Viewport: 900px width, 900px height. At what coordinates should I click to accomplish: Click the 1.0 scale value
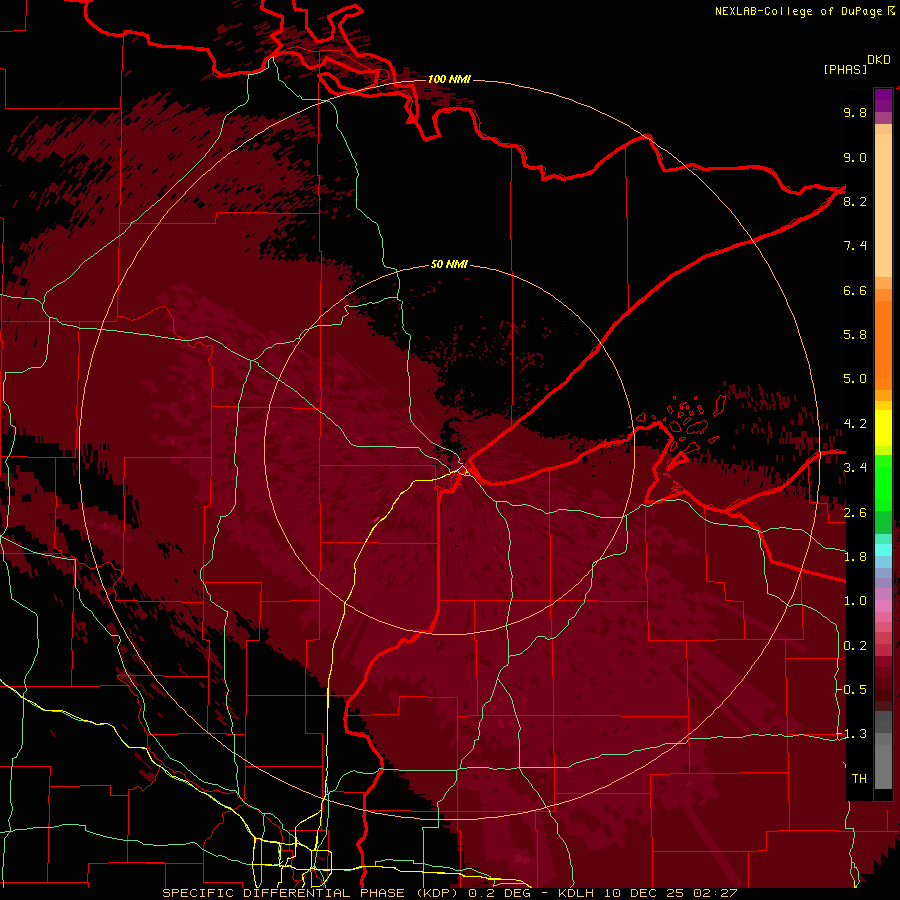point(855,601)
